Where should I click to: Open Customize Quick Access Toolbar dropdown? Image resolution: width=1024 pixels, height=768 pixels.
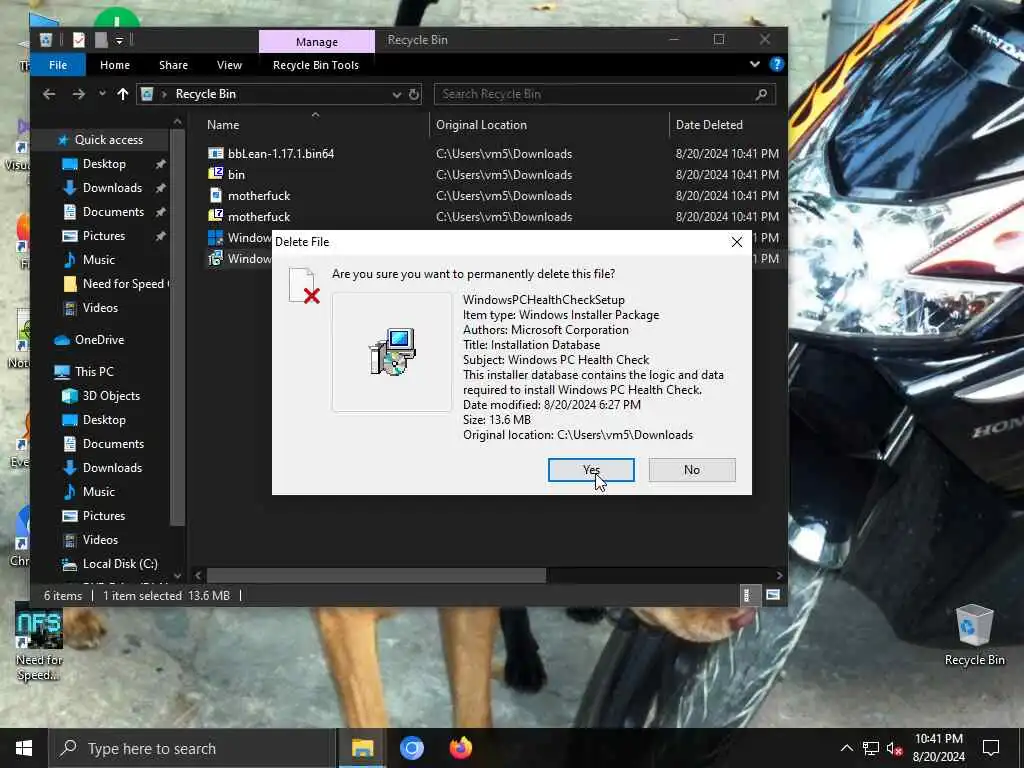(x=120, y=40)
